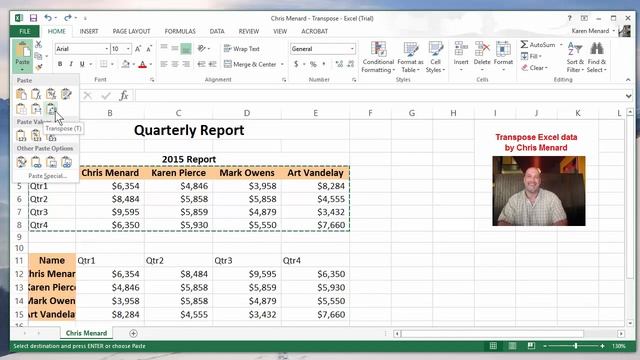Click Paste Special... menu entry
This screenshot has width=640, height=360.
pos(47,176)
